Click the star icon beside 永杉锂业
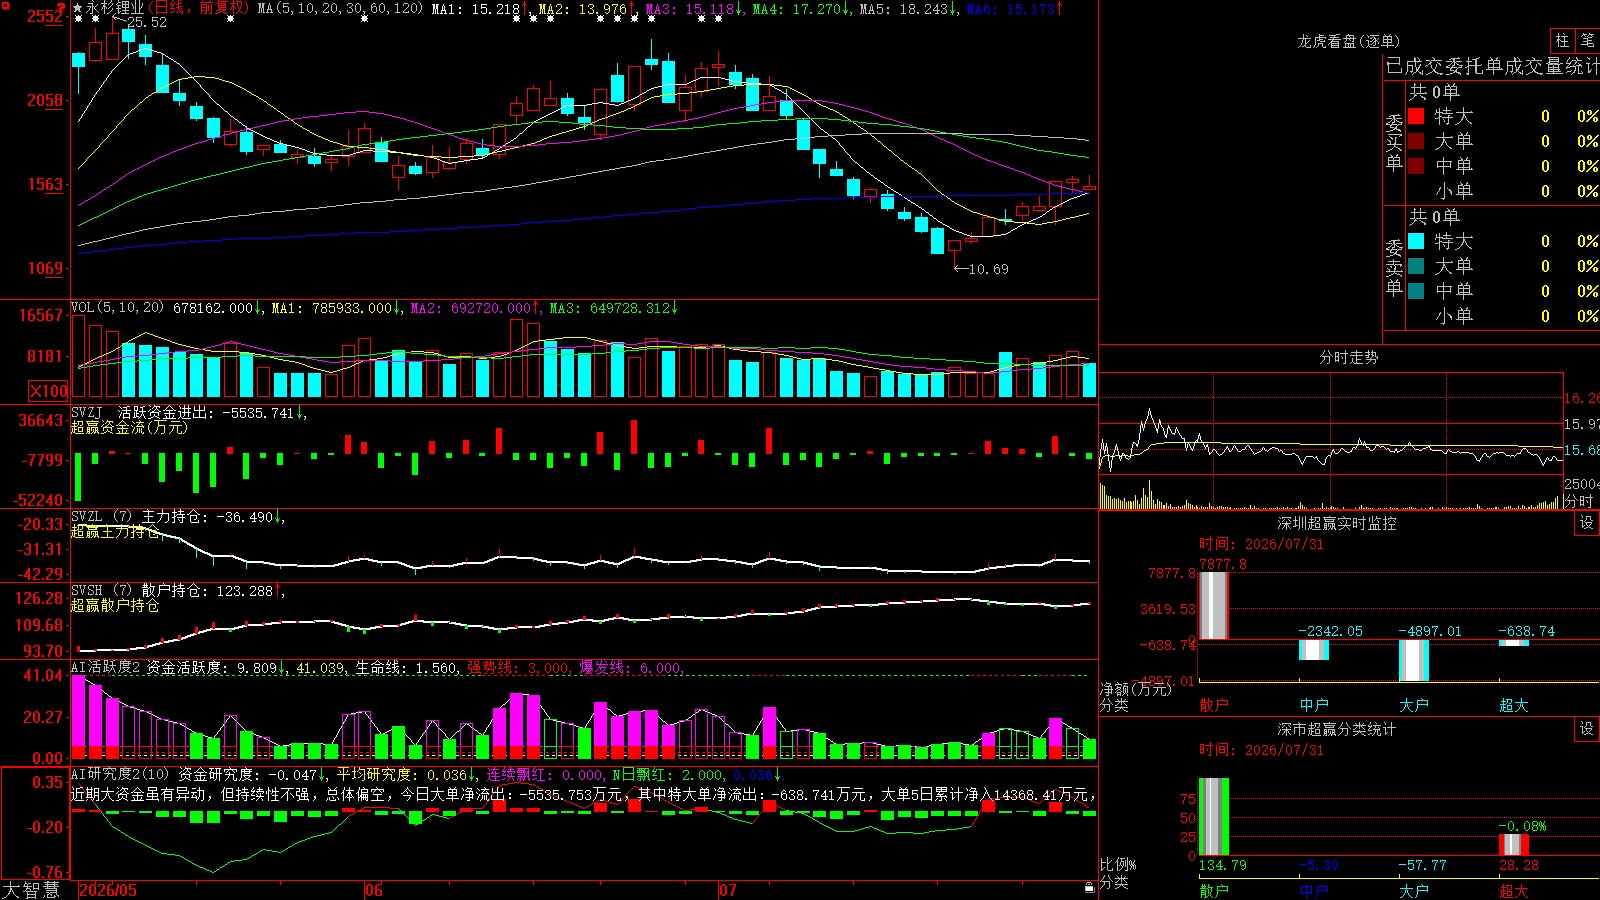The image size is (1600, 900). coord(78,8)
